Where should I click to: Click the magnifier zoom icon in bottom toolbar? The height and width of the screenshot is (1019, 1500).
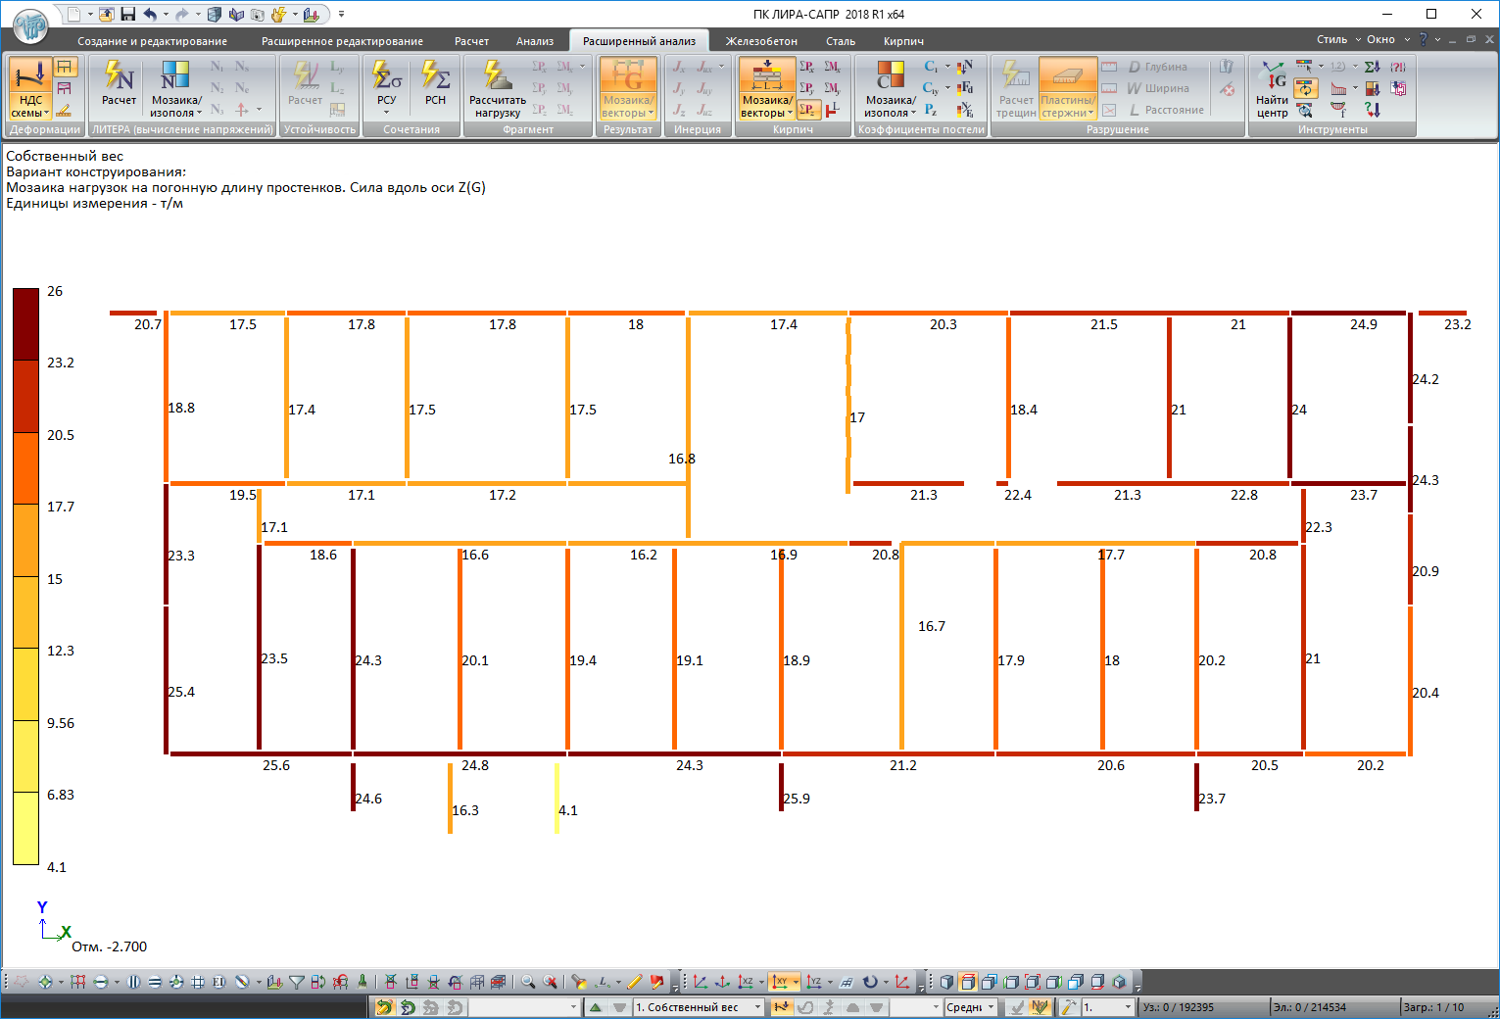527,982
